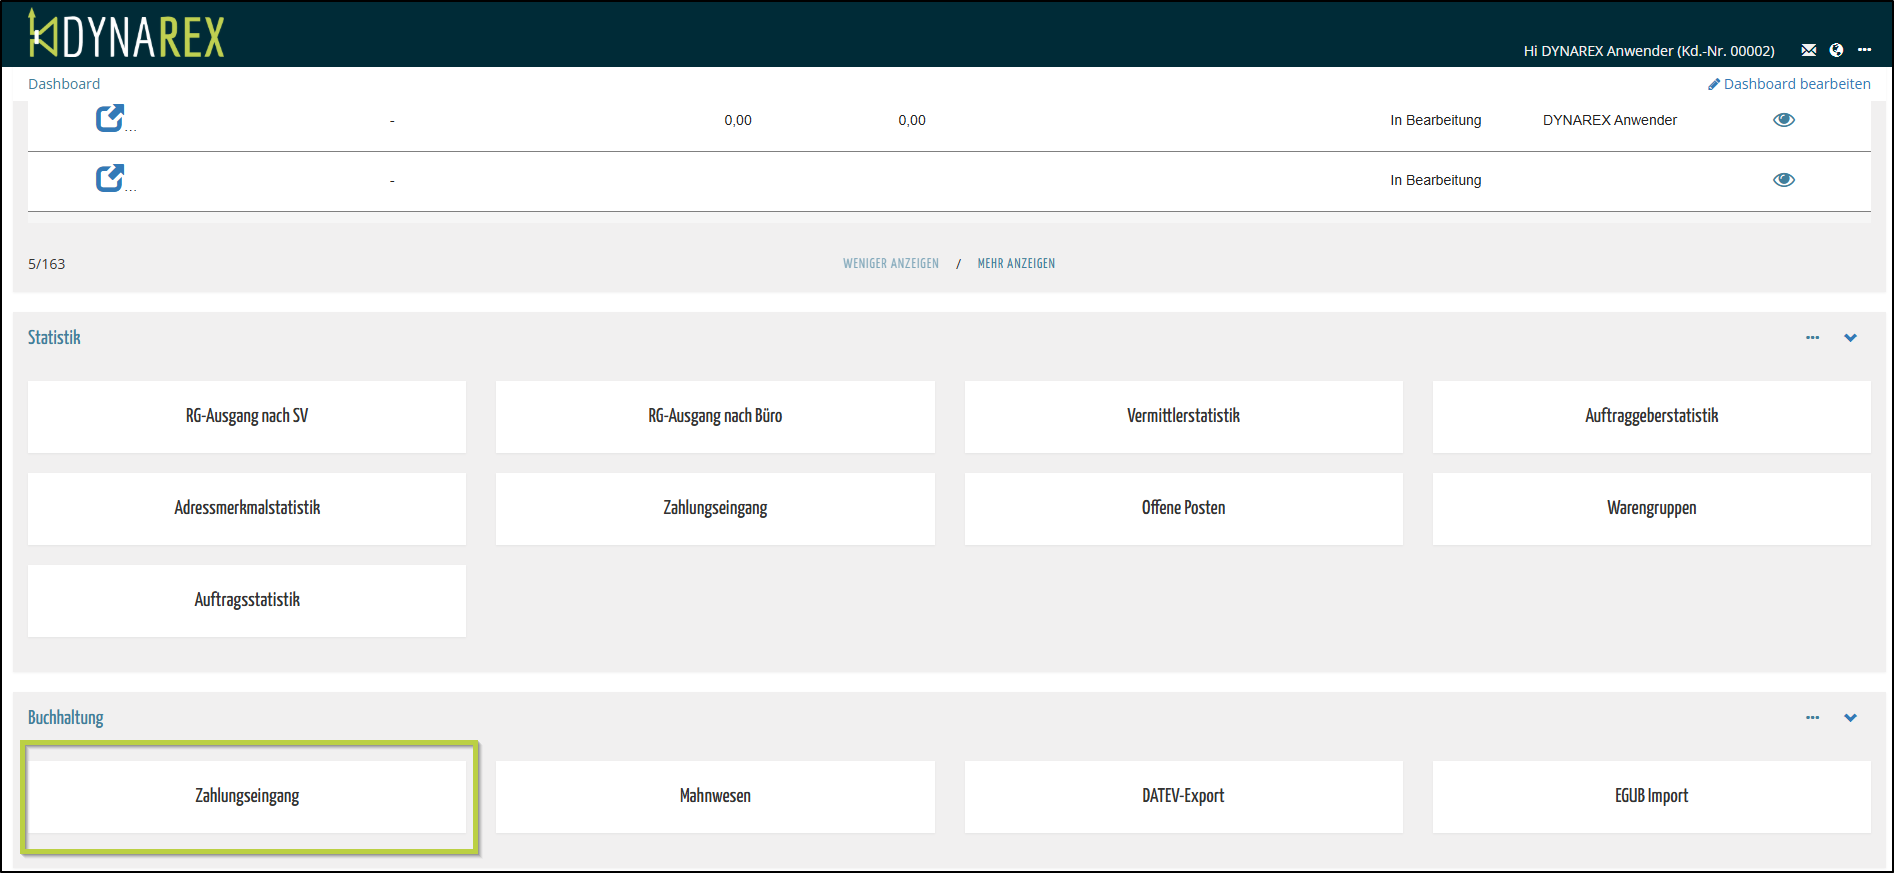Open the Mahnwesen tile
The width and height of the screenshot is (1894, 873).
[x=715, y=796]
